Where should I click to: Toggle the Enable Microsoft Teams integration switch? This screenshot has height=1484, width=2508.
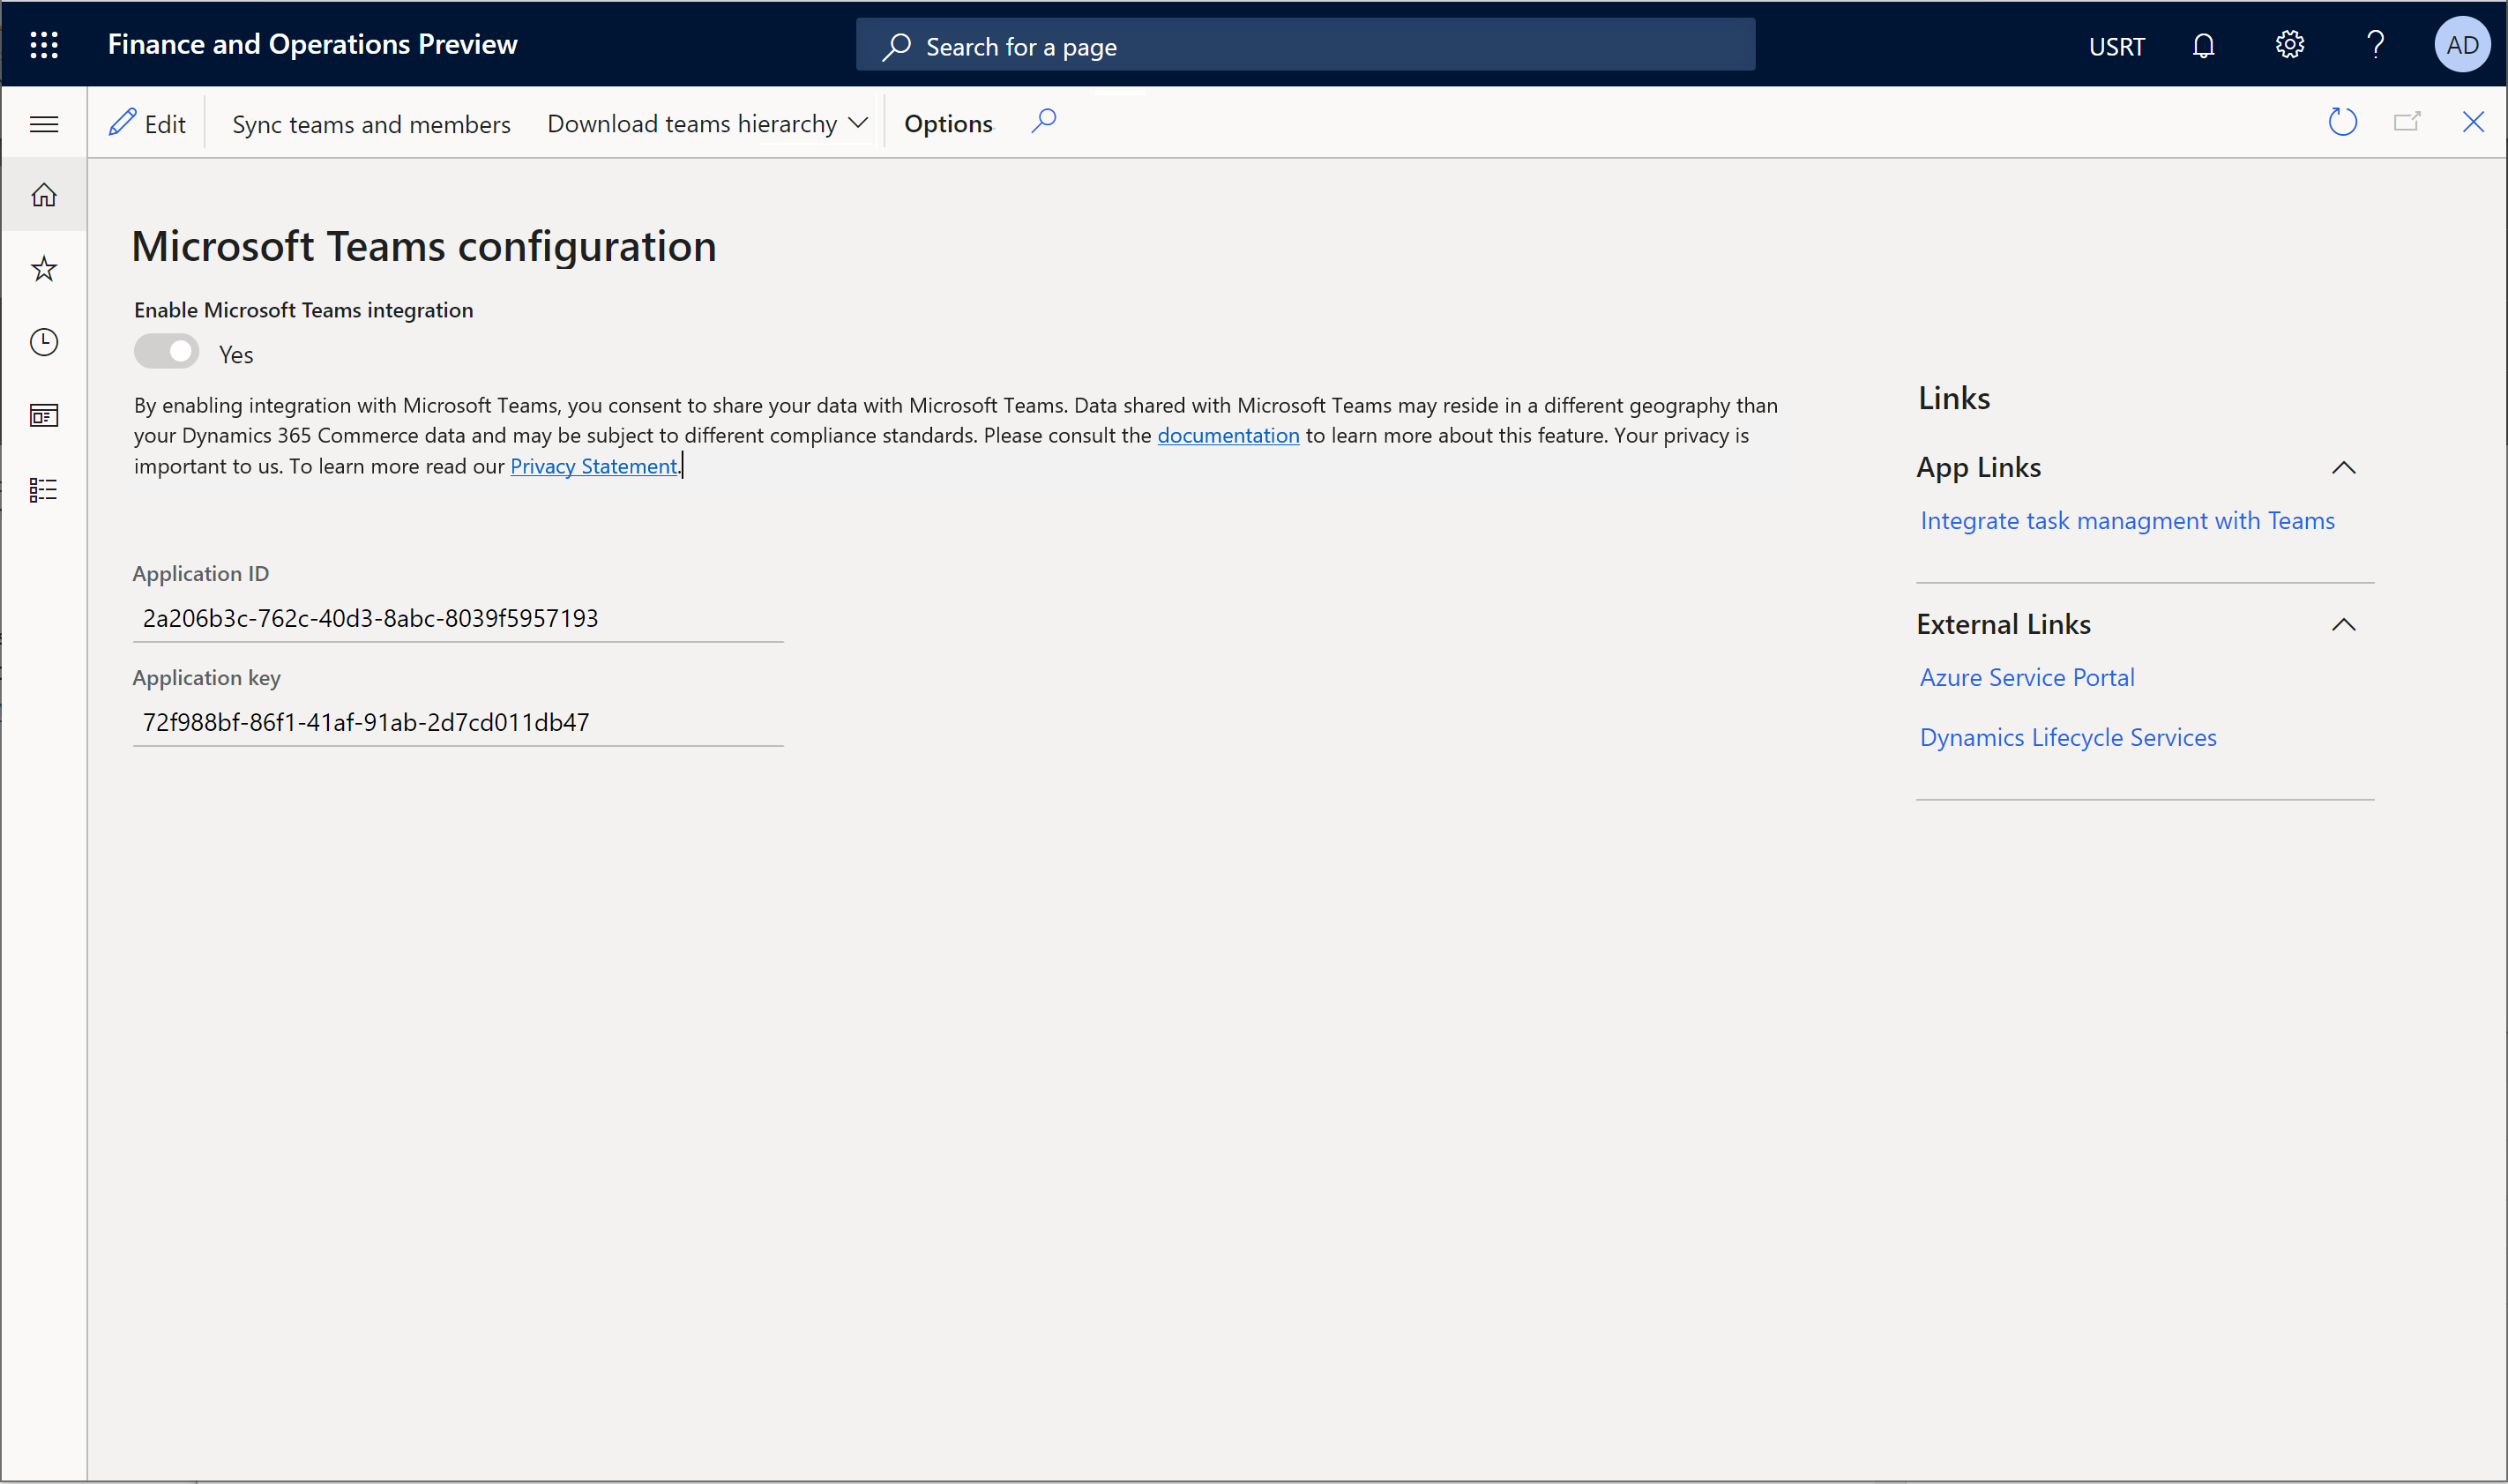click(x=166, y=354)
